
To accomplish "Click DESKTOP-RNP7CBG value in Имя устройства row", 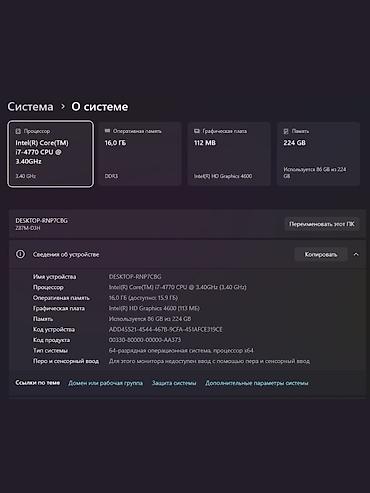I will coord(135,277).
